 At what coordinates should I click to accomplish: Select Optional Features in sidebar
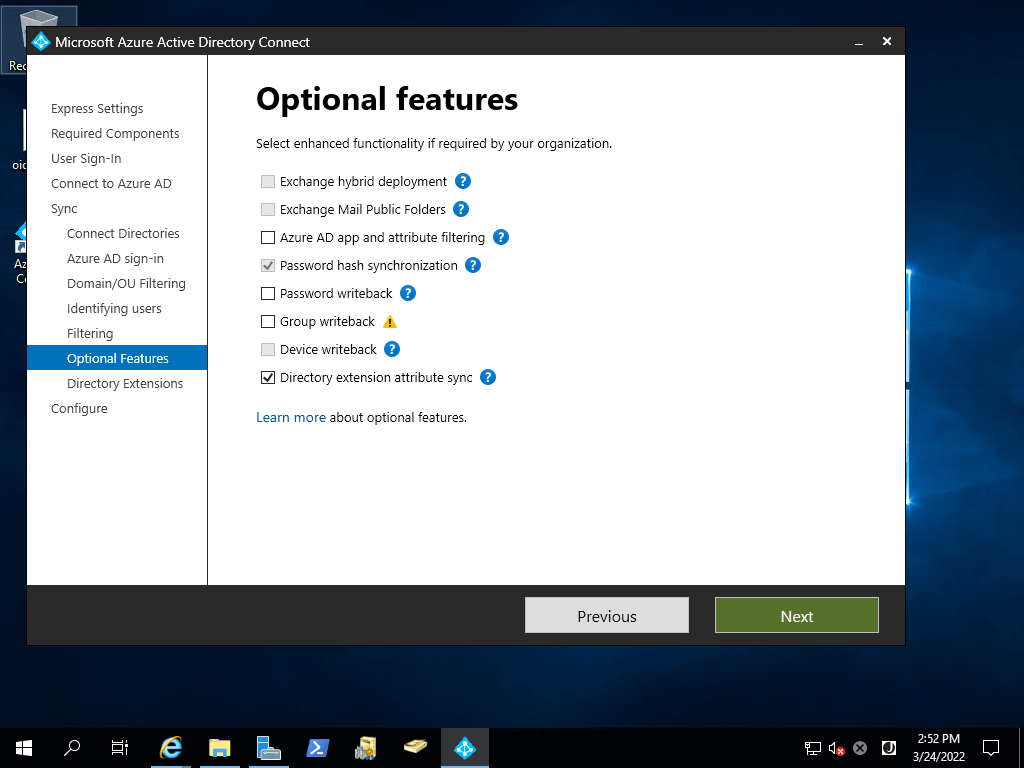[x=117, y=358]
